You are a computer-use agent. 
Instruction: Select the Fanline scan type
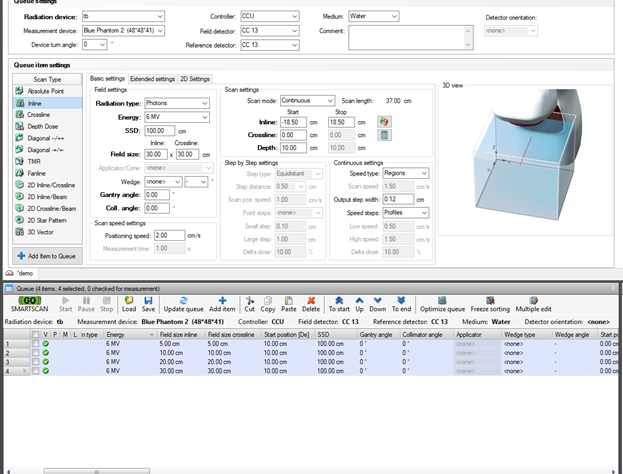coord(47,173)
